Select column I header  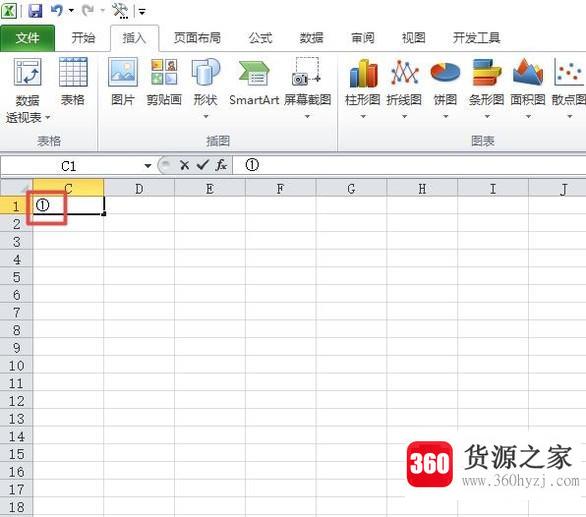[x=493, y=188]
